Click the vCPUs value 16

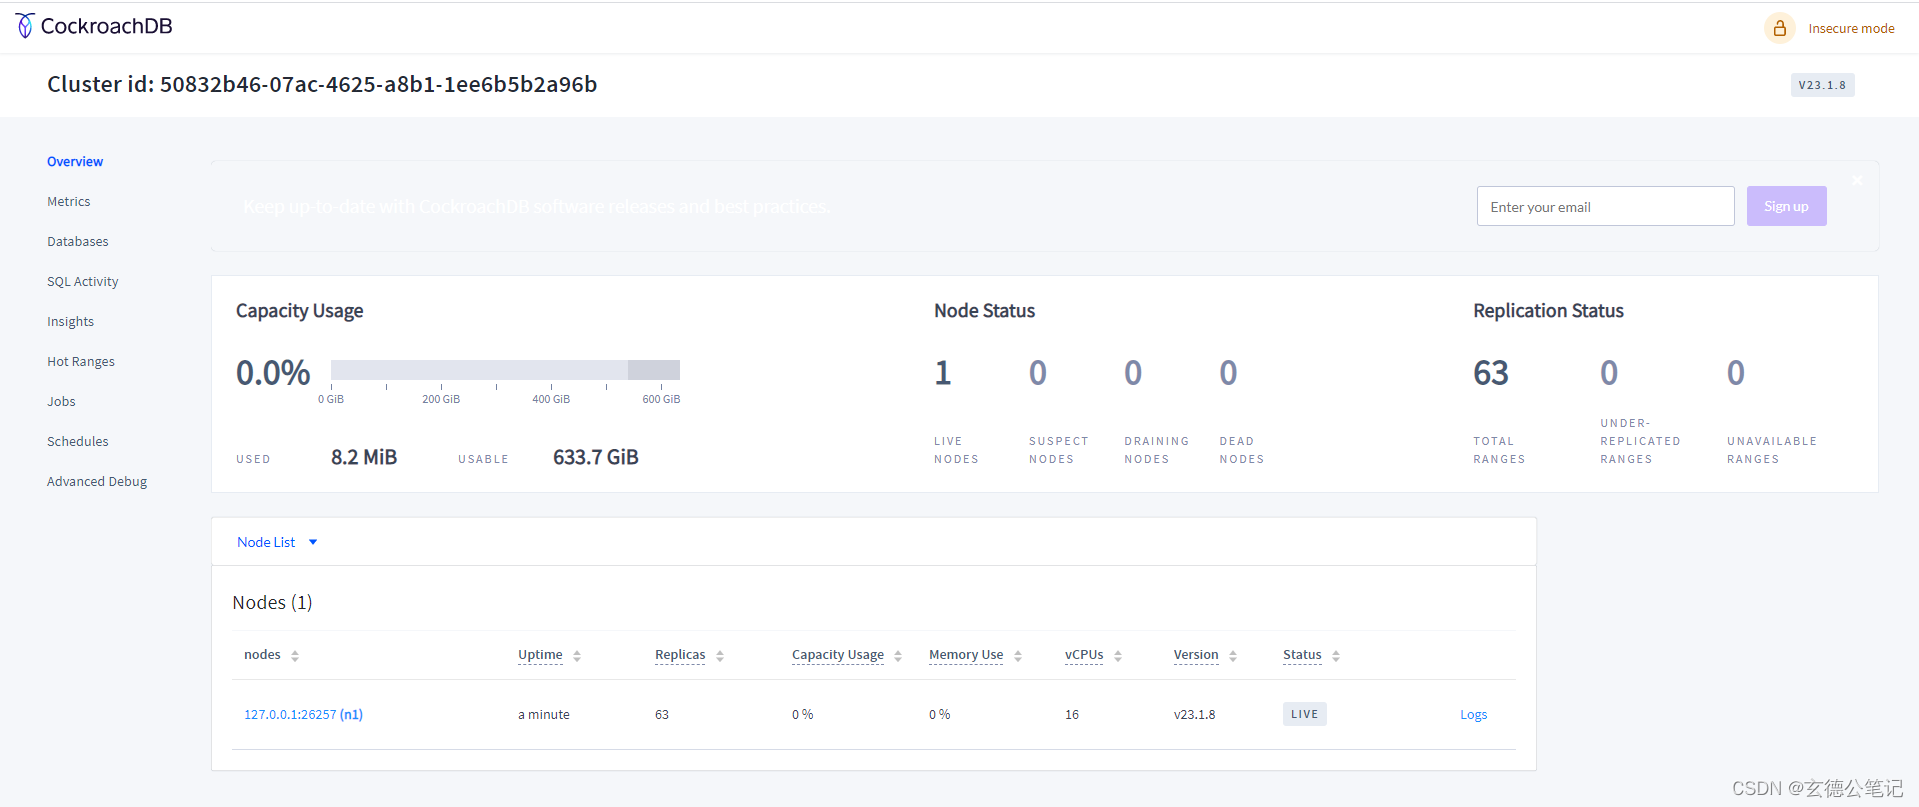point(1072,714)
